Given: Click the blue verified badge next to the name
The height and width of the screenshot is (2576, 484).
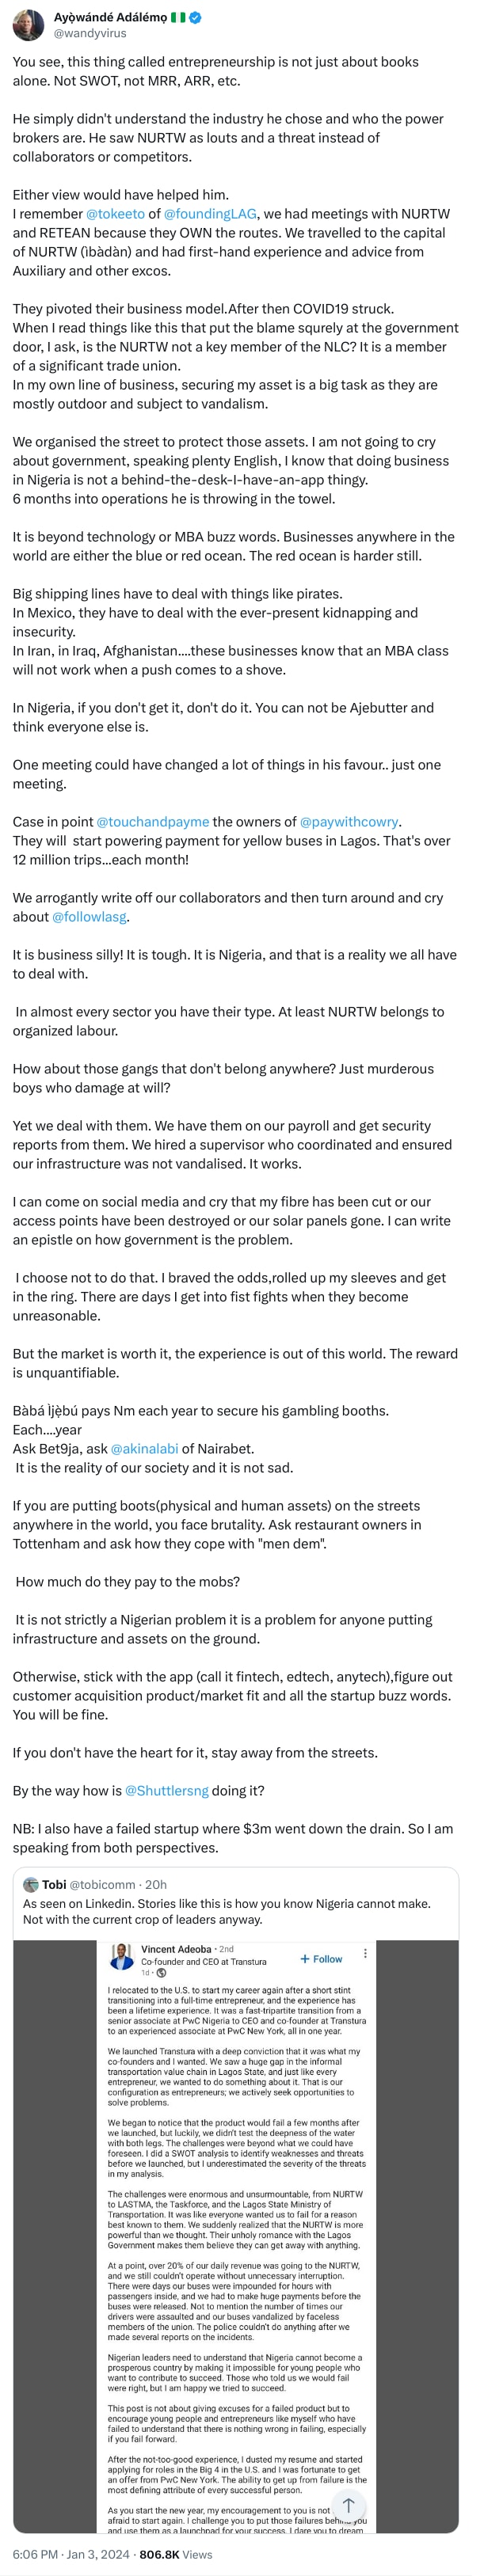Looking at the screenshot, I should 196,16.
